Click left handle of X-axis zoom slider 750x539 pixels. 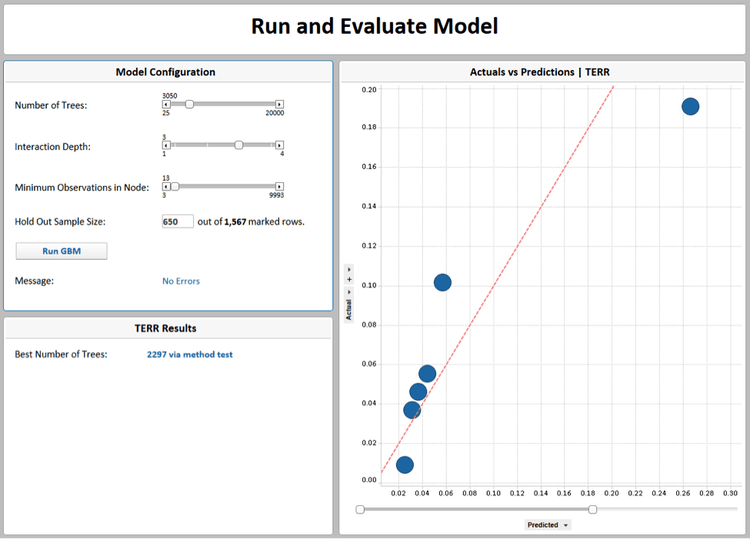tap(360, 509)
